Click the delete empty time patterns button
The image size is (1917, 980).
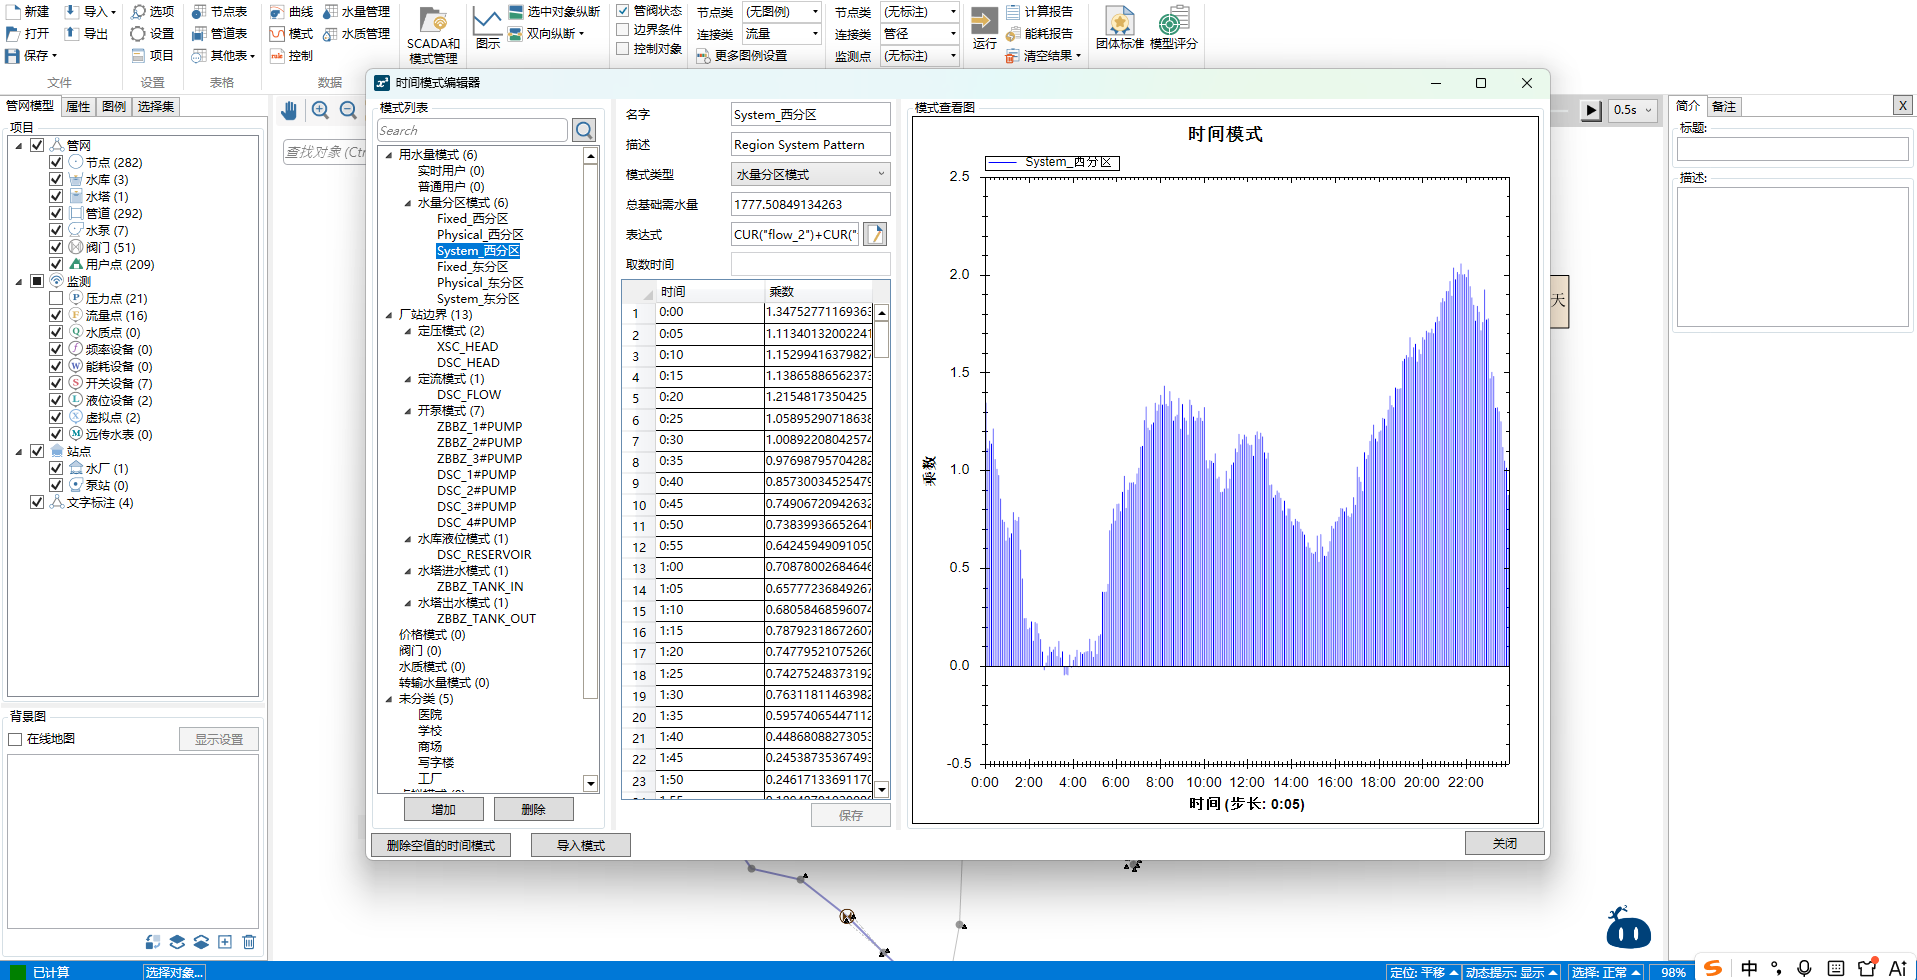tap(441, 846)
